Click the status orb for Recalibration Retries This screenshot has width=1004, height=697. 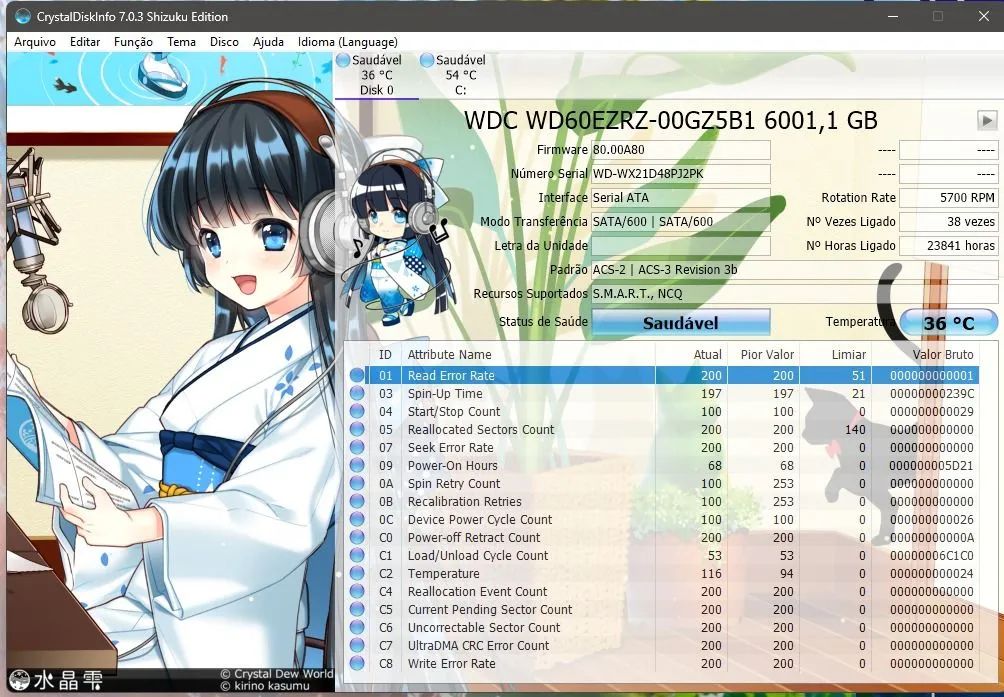click(357, 501)
